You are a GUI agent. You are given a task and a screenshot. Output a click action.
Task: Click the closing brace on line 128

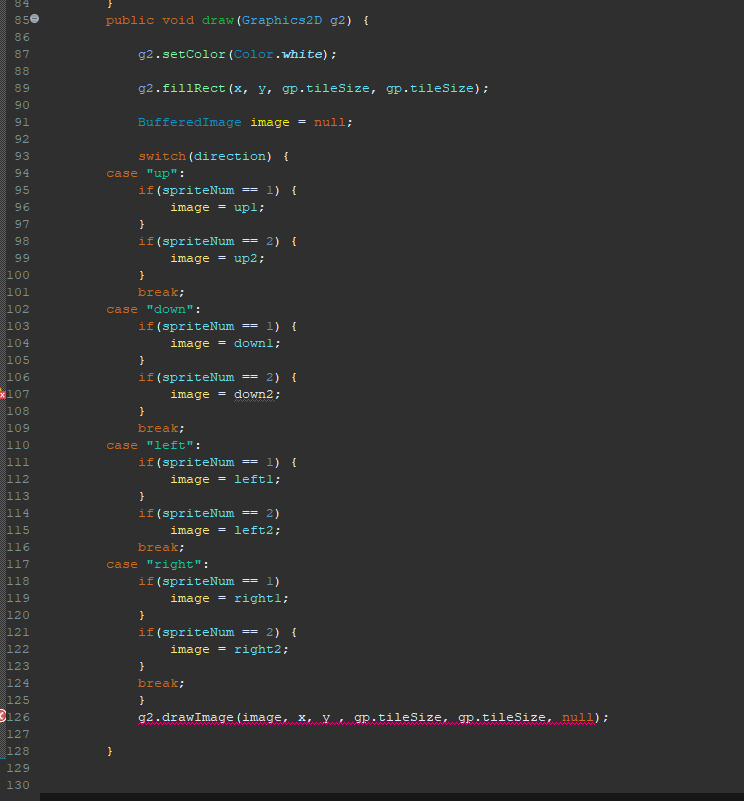click(110, 750)
